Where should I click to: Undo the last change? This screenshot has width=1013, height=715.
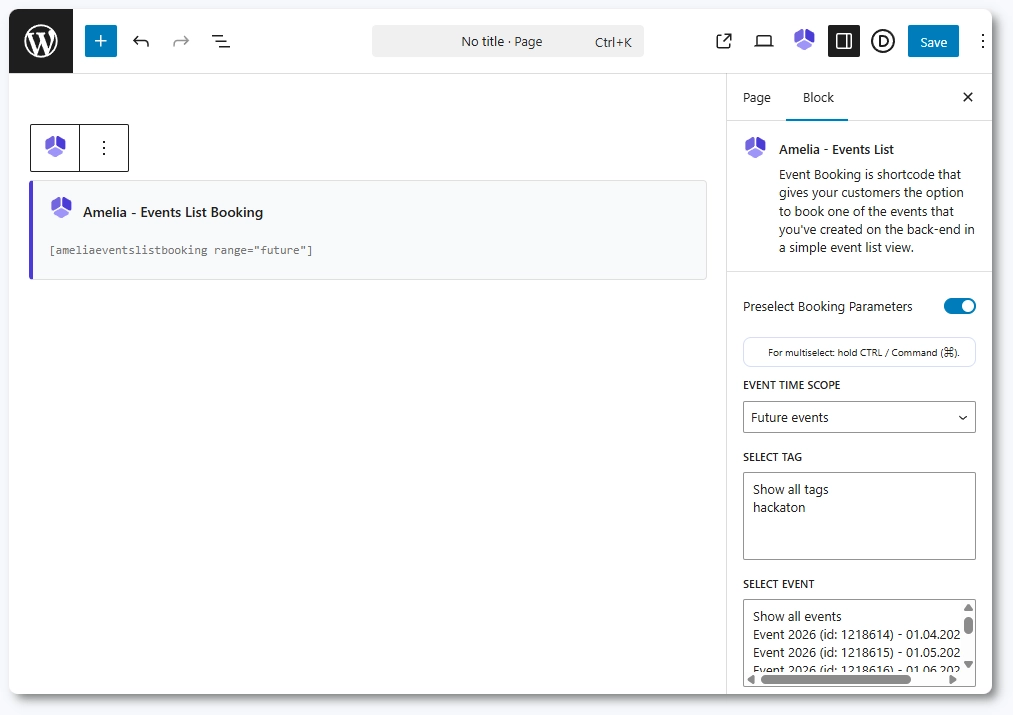(141, 42)
